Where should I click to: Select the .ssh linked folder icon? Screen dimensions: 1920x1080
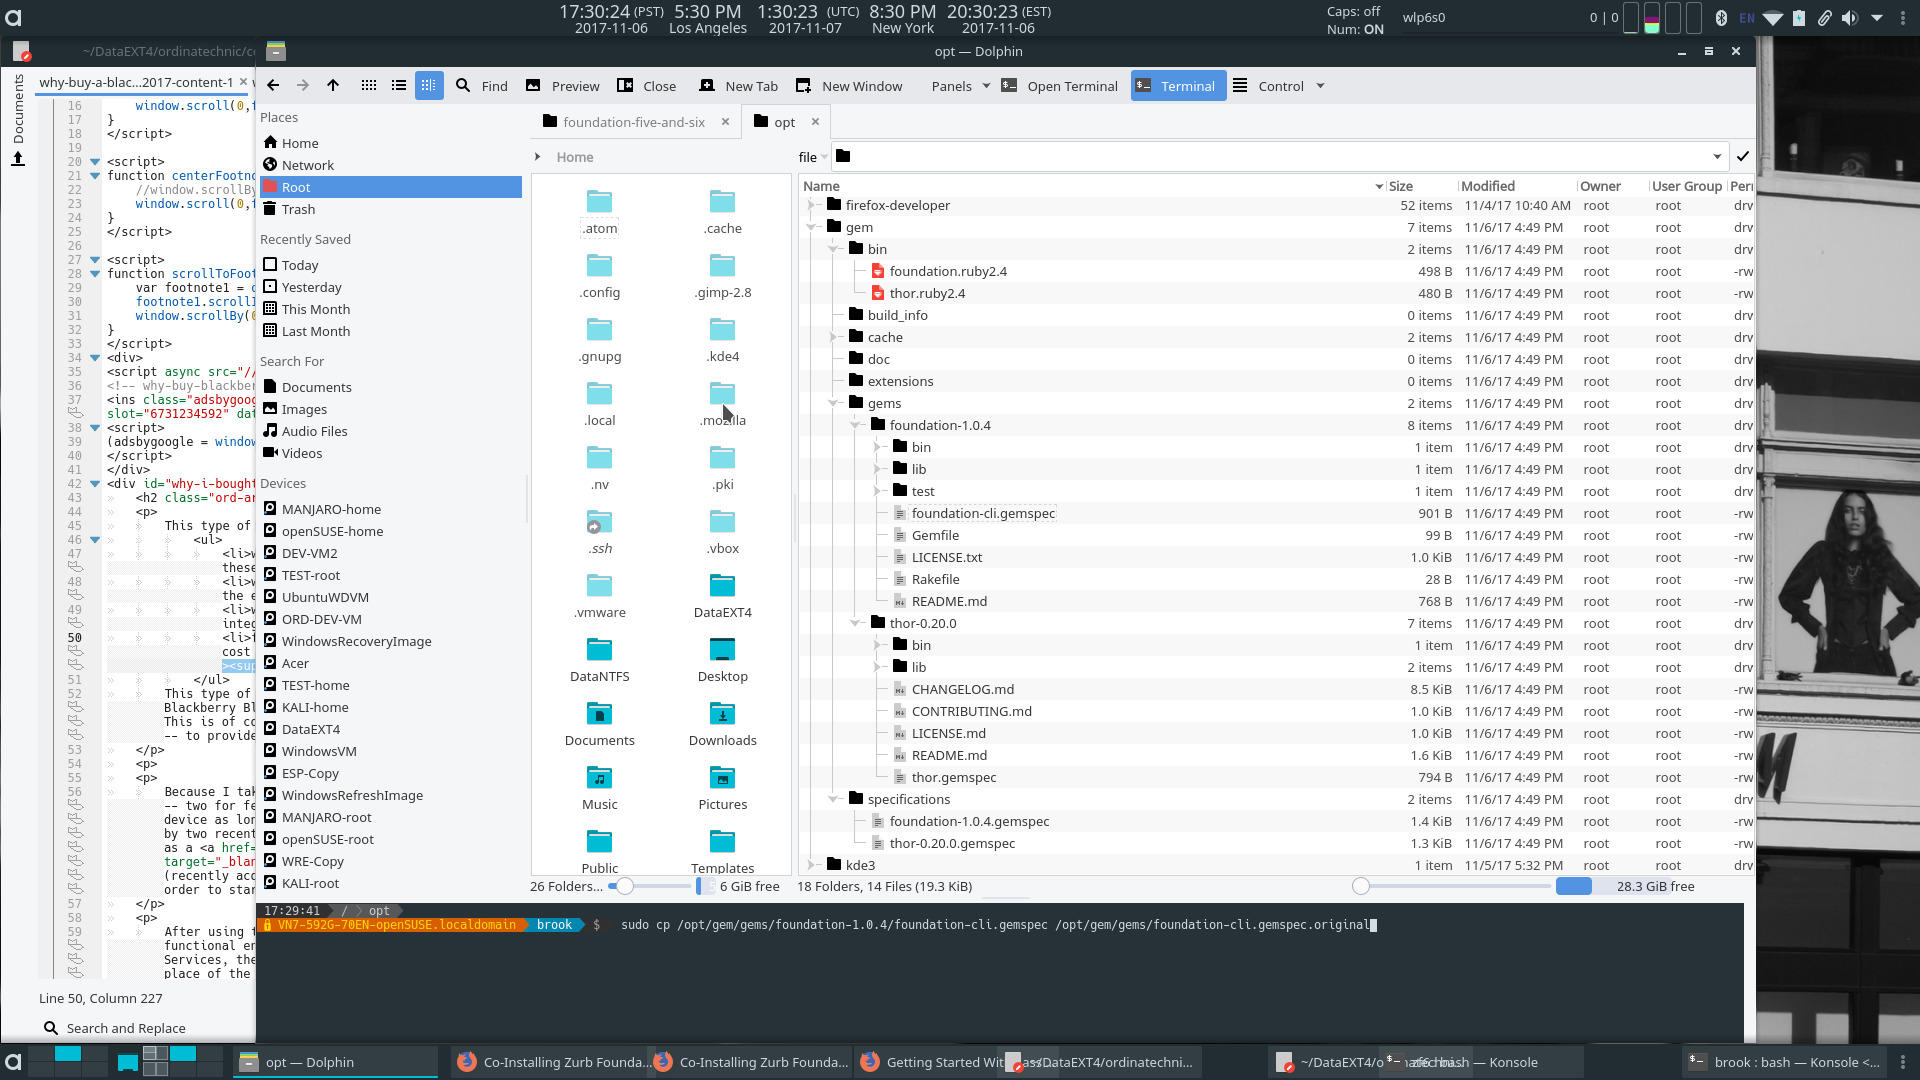(599, 521)
